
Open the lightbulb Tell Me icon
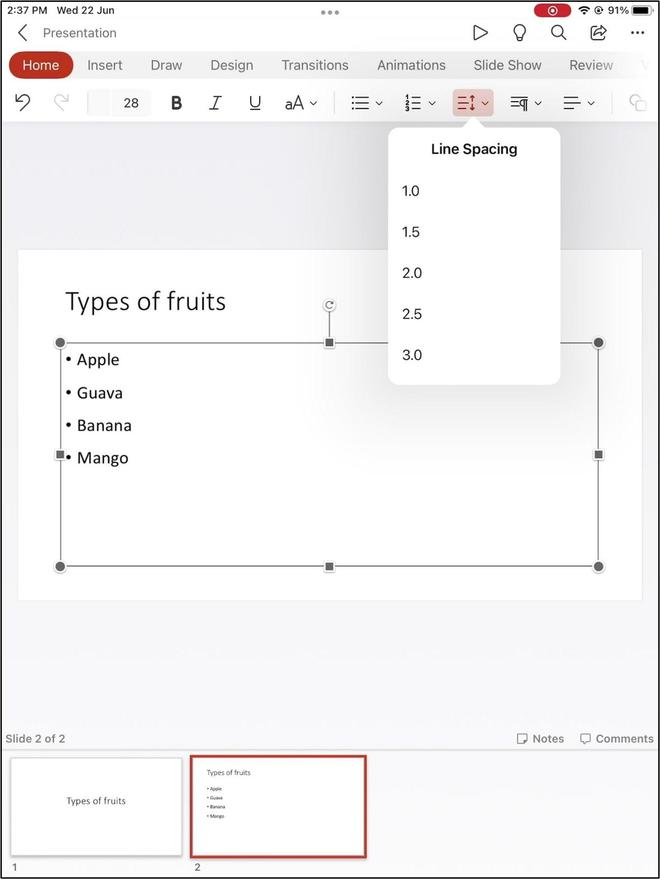pos(519,33)
